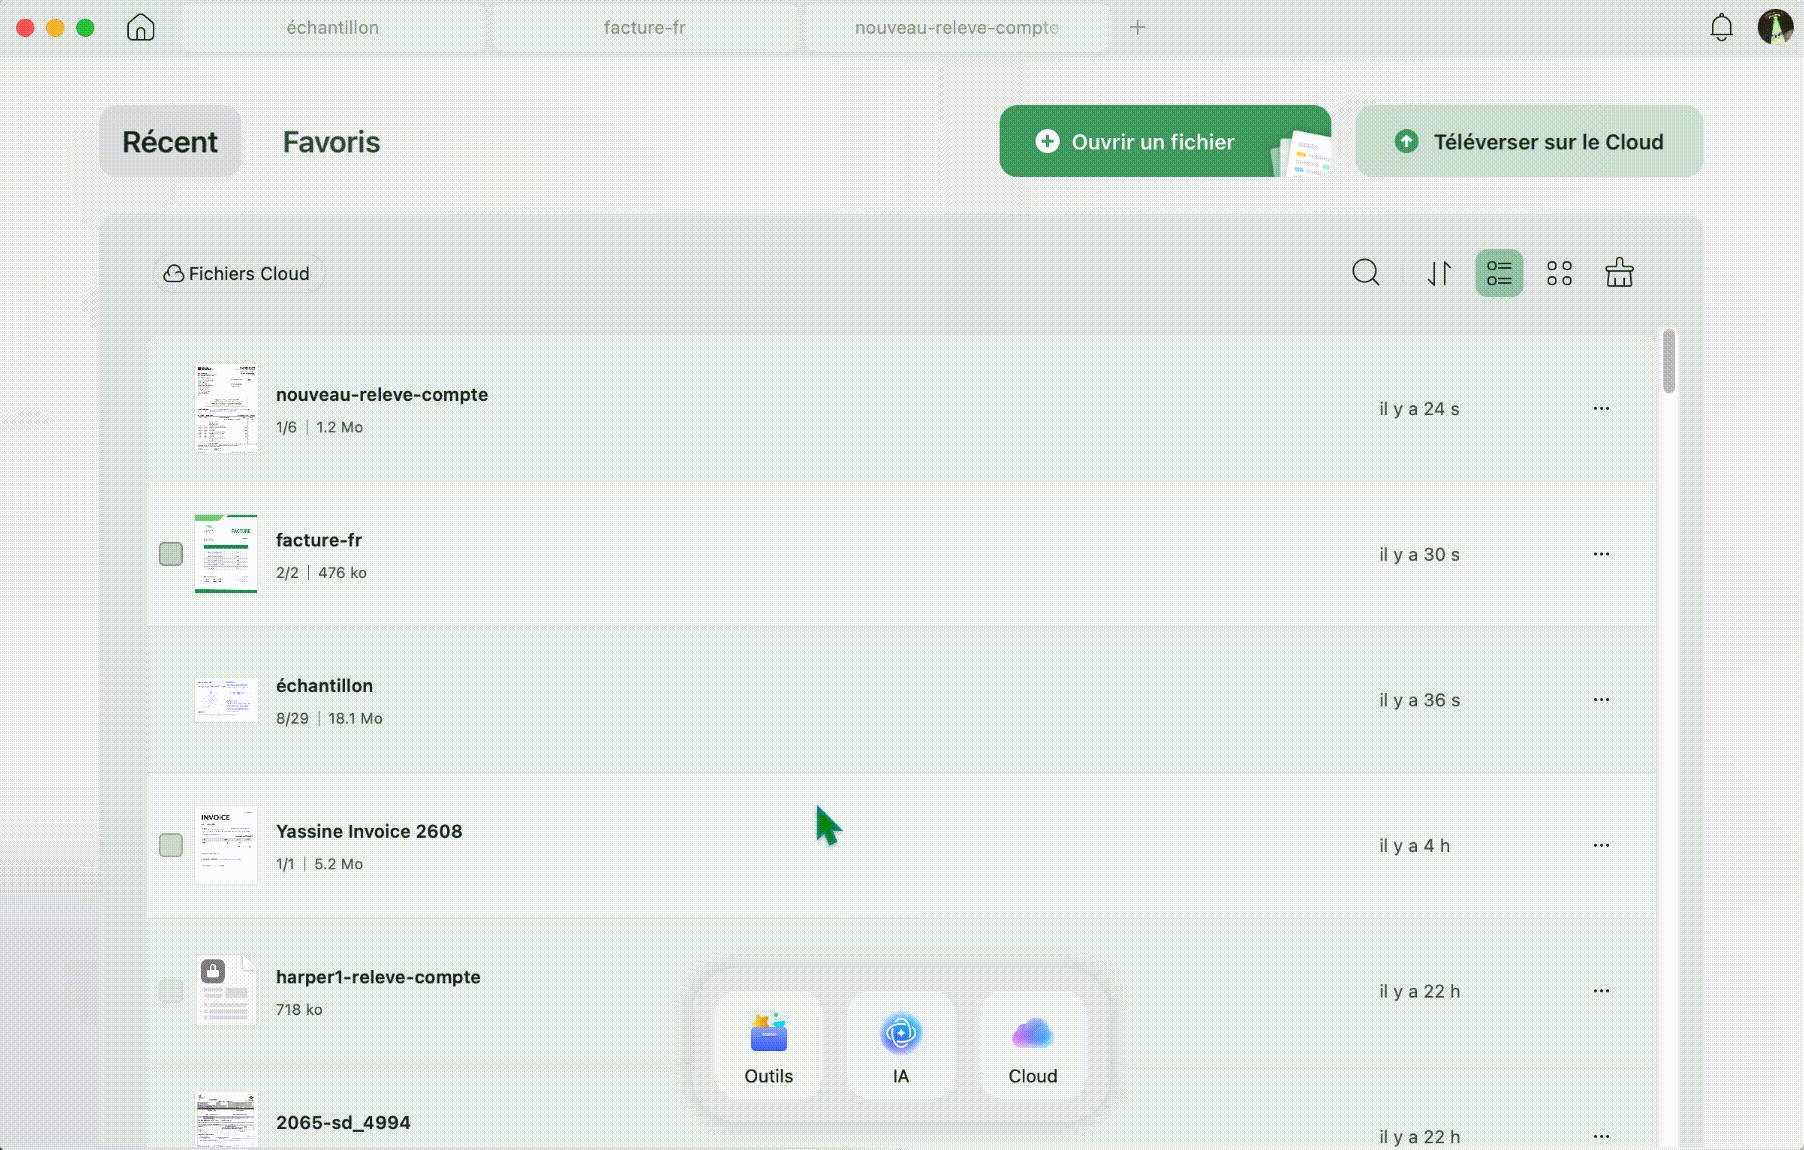
Task: Switch to the nouveau-releve-compte tab
Action: pos(957,27)
